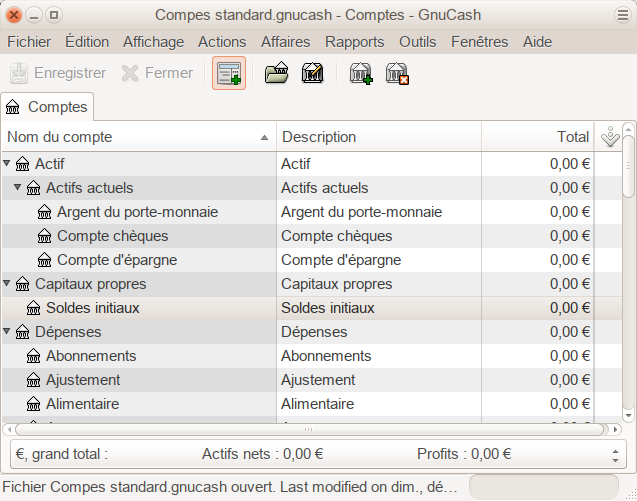
Task: Open the column chooser arrow button
Action: point(609,137)
